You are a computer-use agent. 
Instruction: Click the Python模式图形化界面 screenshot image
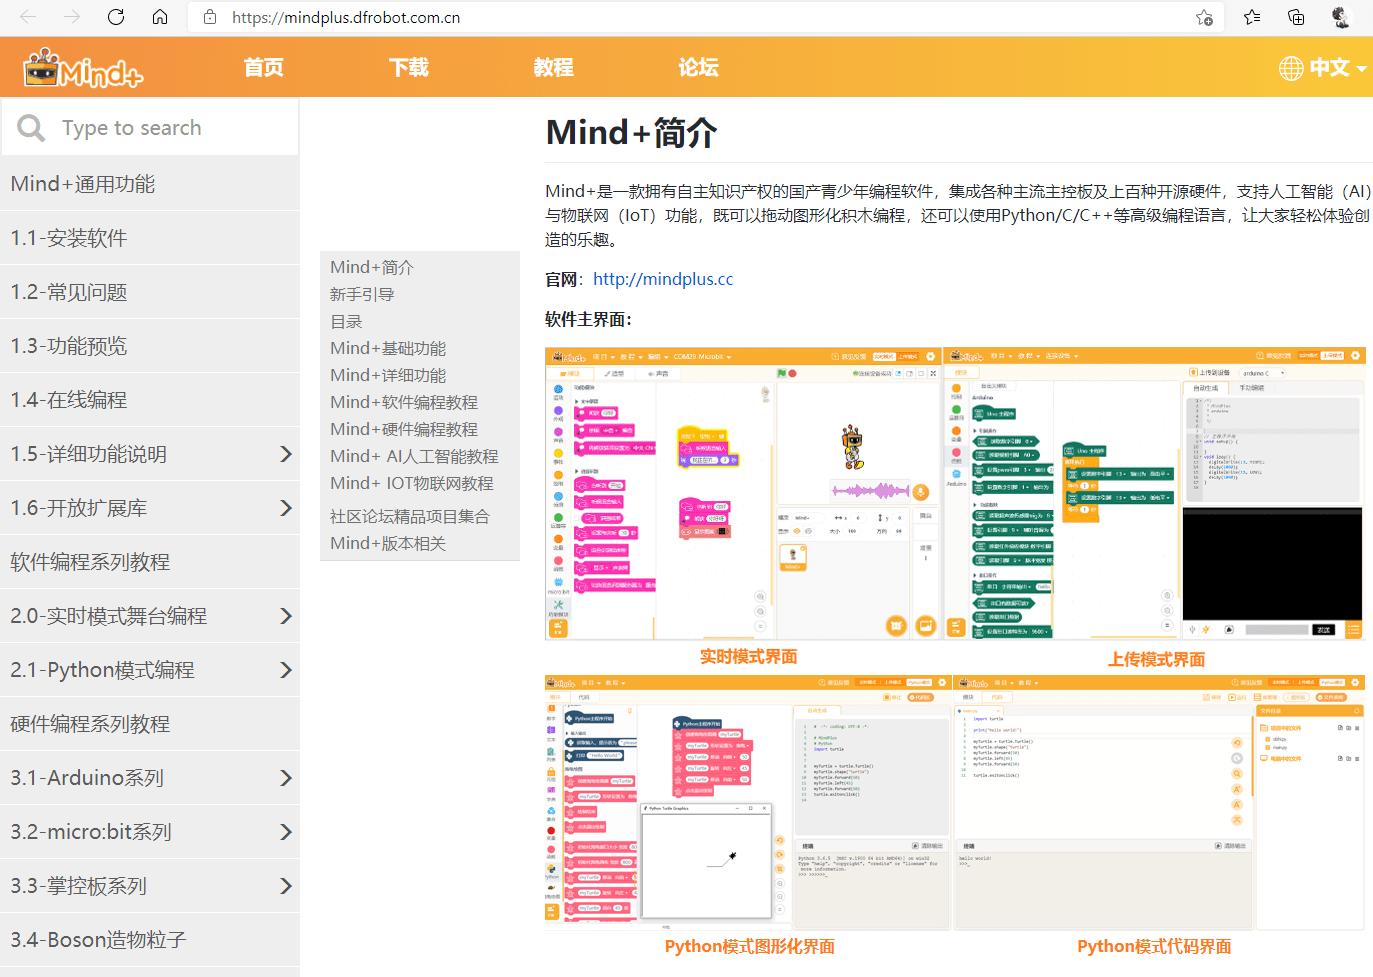[x=746, y=803]
